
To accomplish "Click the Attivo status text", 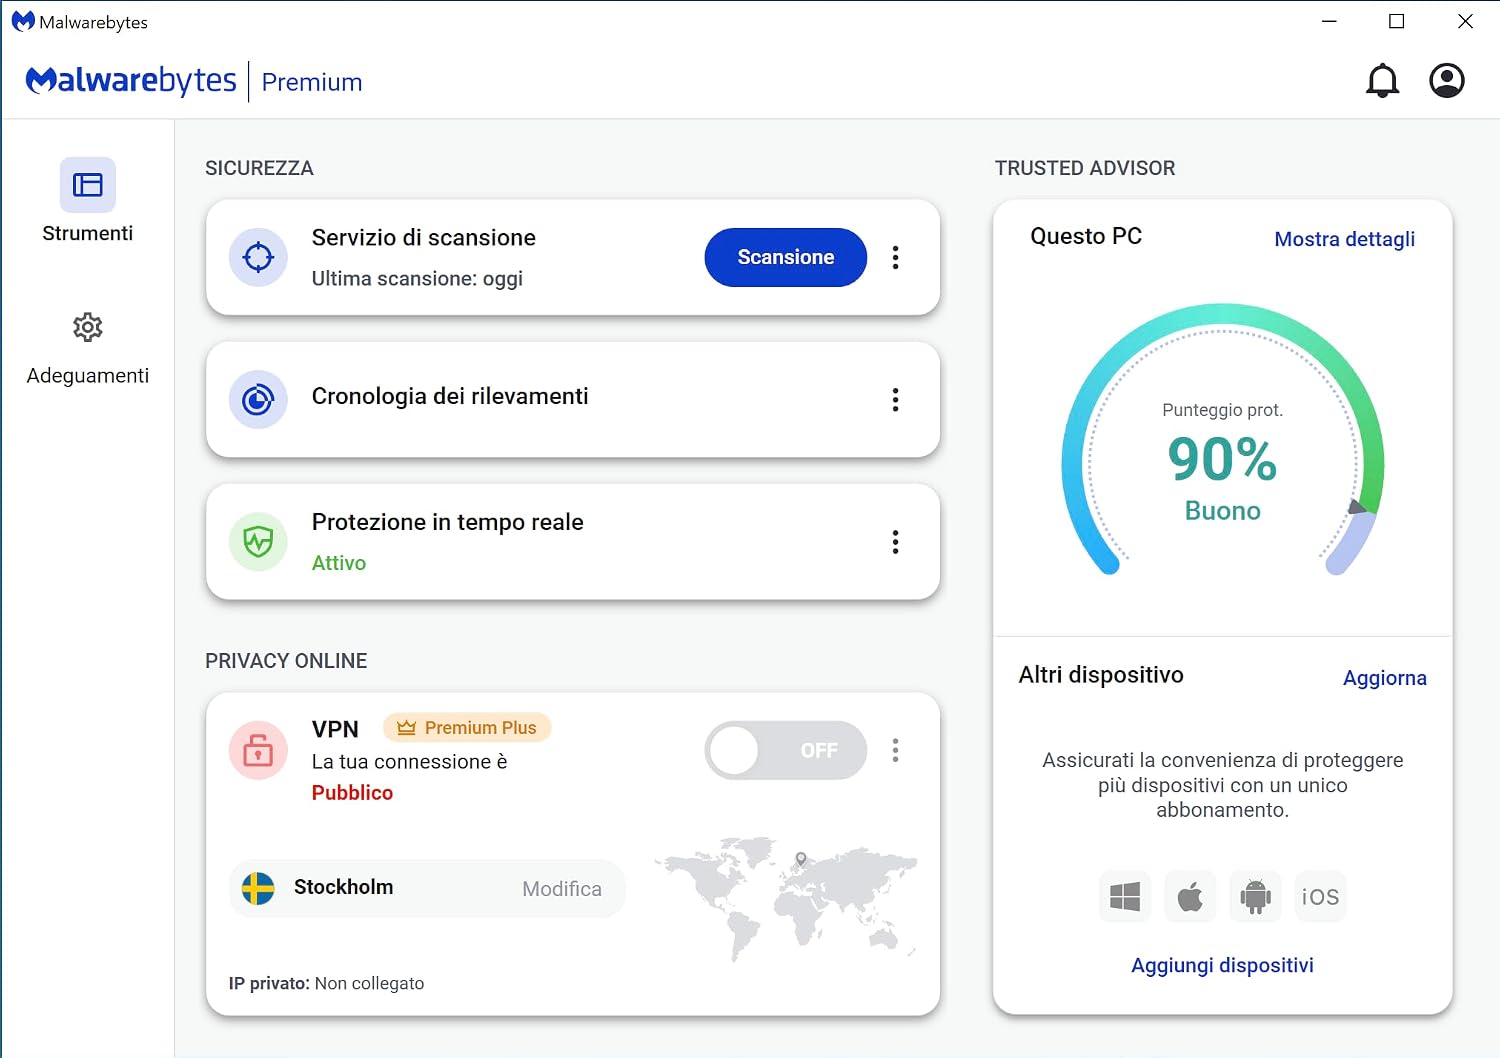I will point(339,563).
